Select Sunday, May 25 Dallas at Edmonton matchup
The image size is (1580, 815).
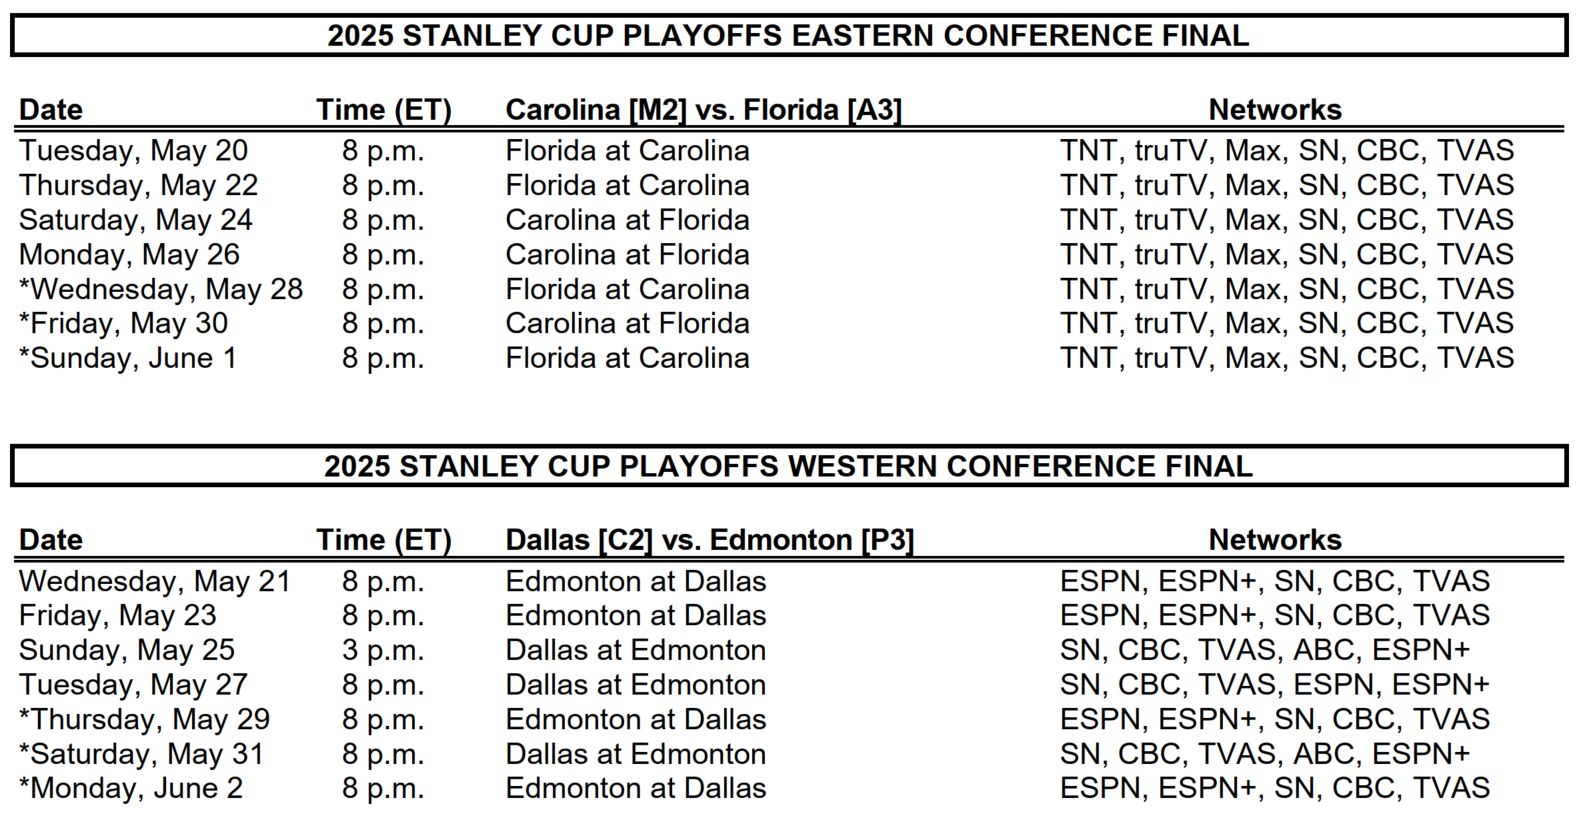point(635,650)
